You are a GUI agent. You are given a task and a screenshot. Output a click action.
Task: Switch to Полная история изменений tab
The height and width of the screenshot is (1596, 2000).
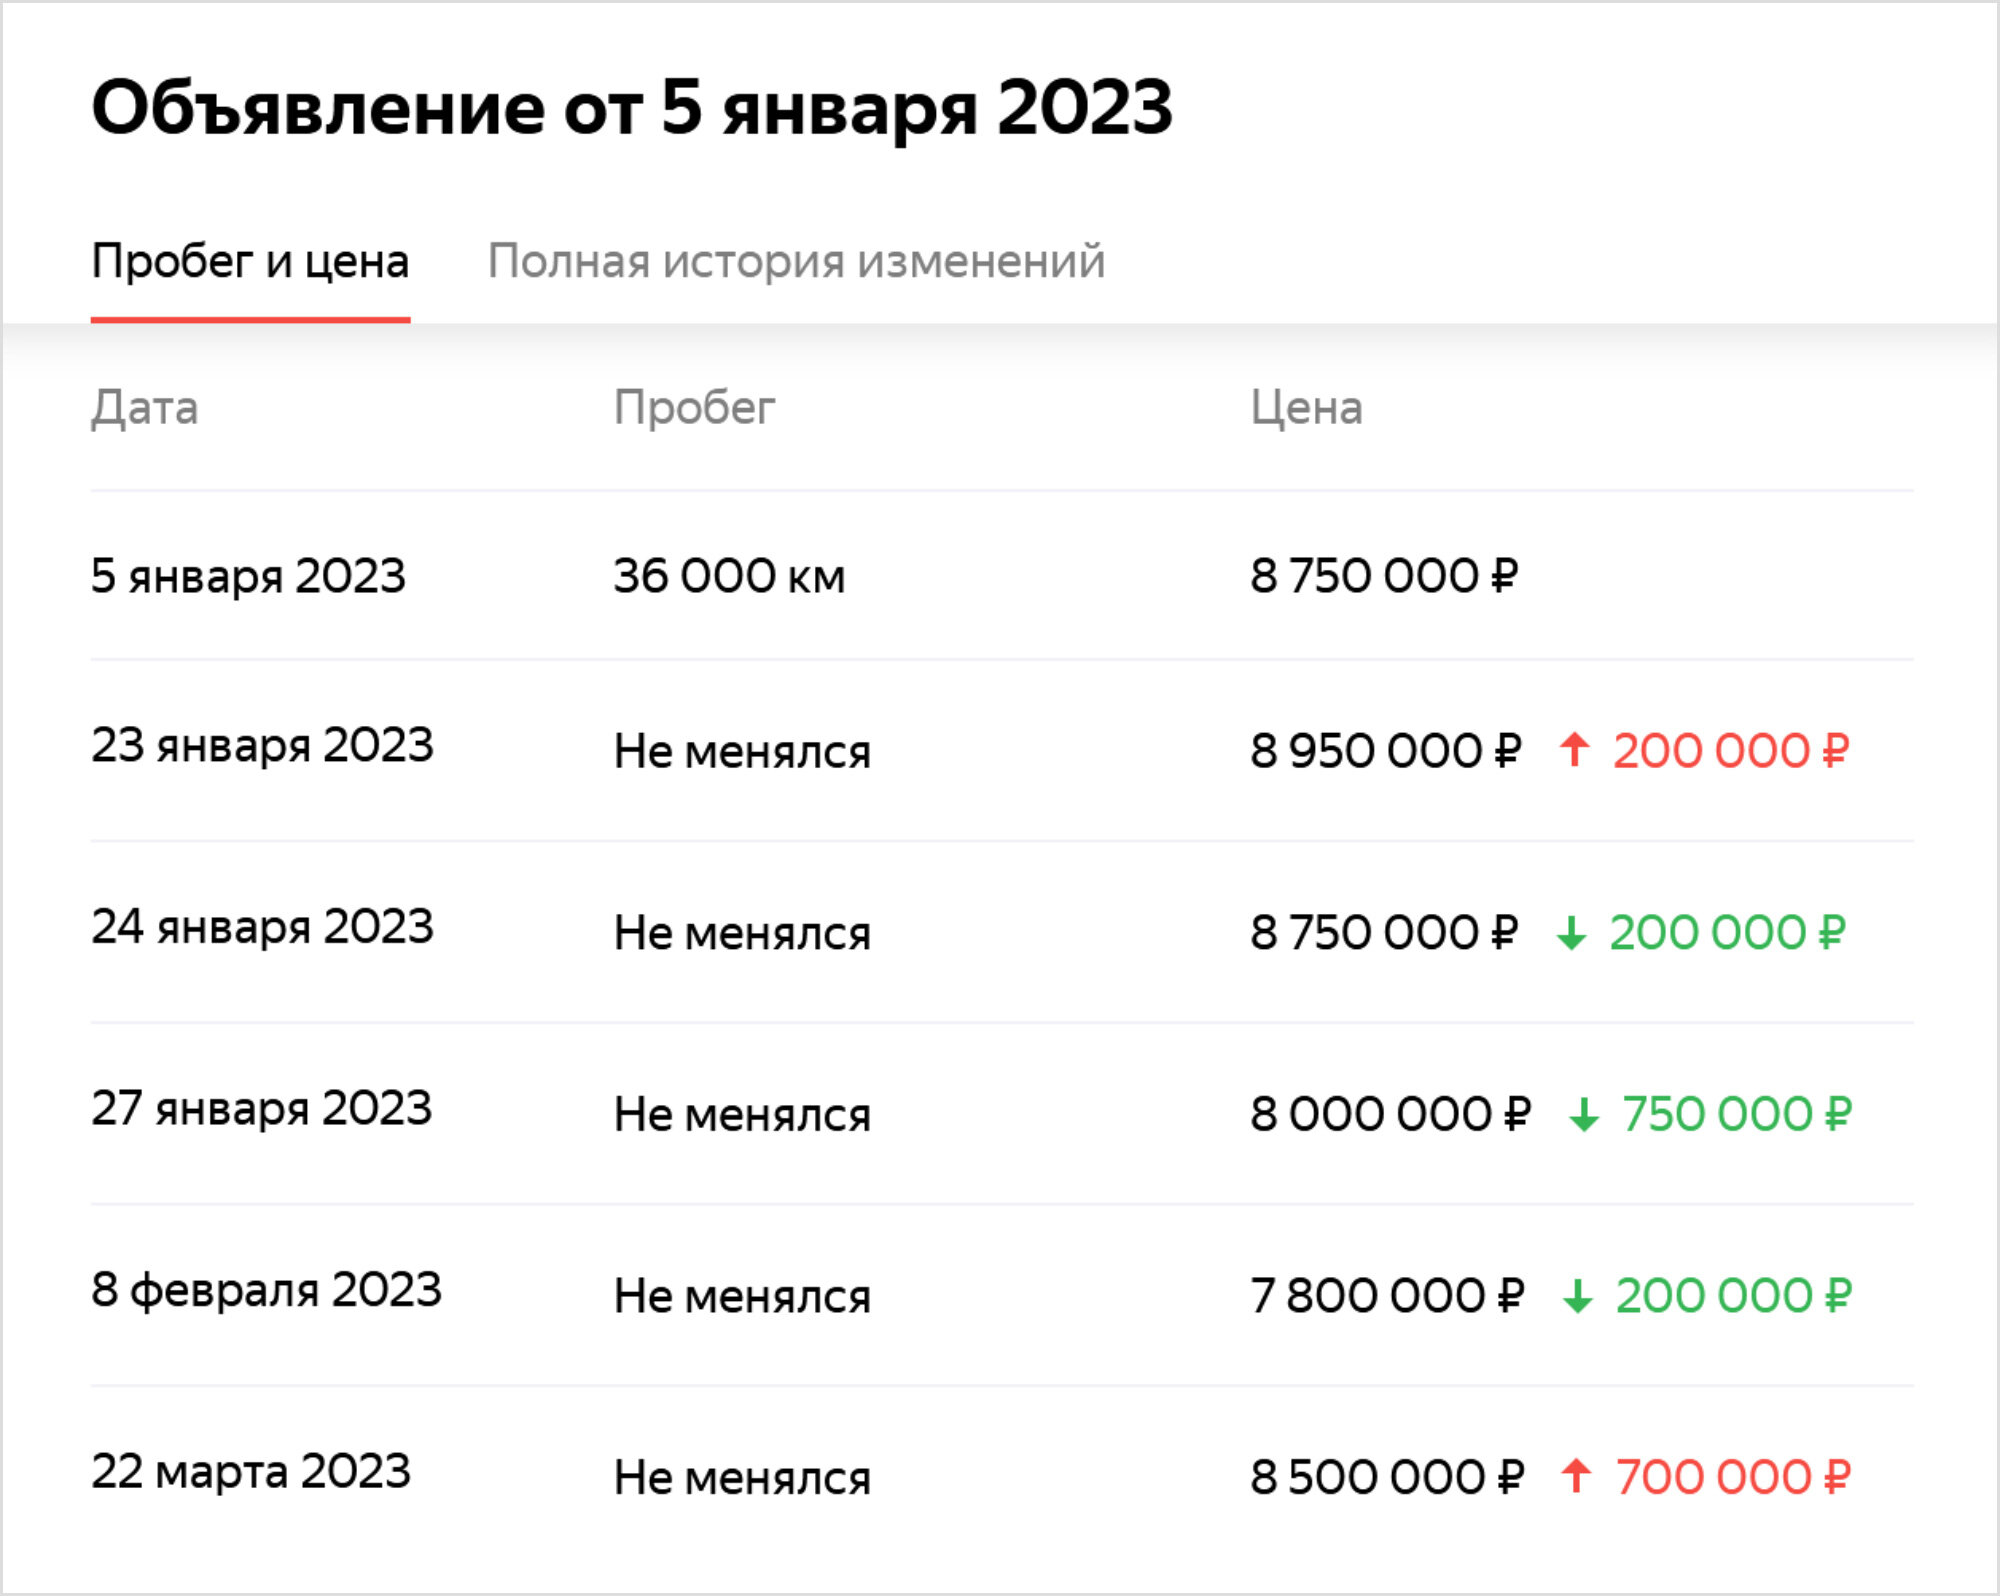click(796, 261)
